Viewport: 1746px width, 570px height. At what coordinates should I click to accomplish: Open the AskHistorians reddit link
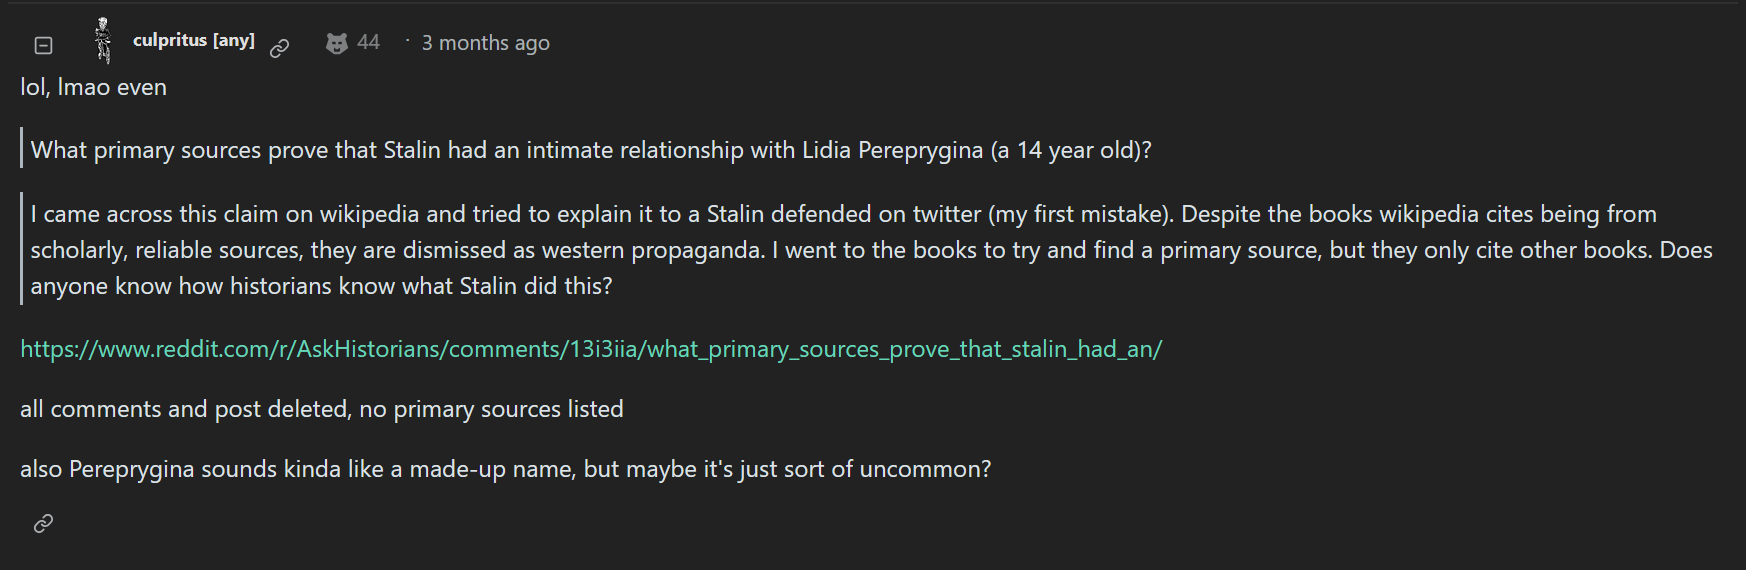pyautogui.click(x=591, y=349)
